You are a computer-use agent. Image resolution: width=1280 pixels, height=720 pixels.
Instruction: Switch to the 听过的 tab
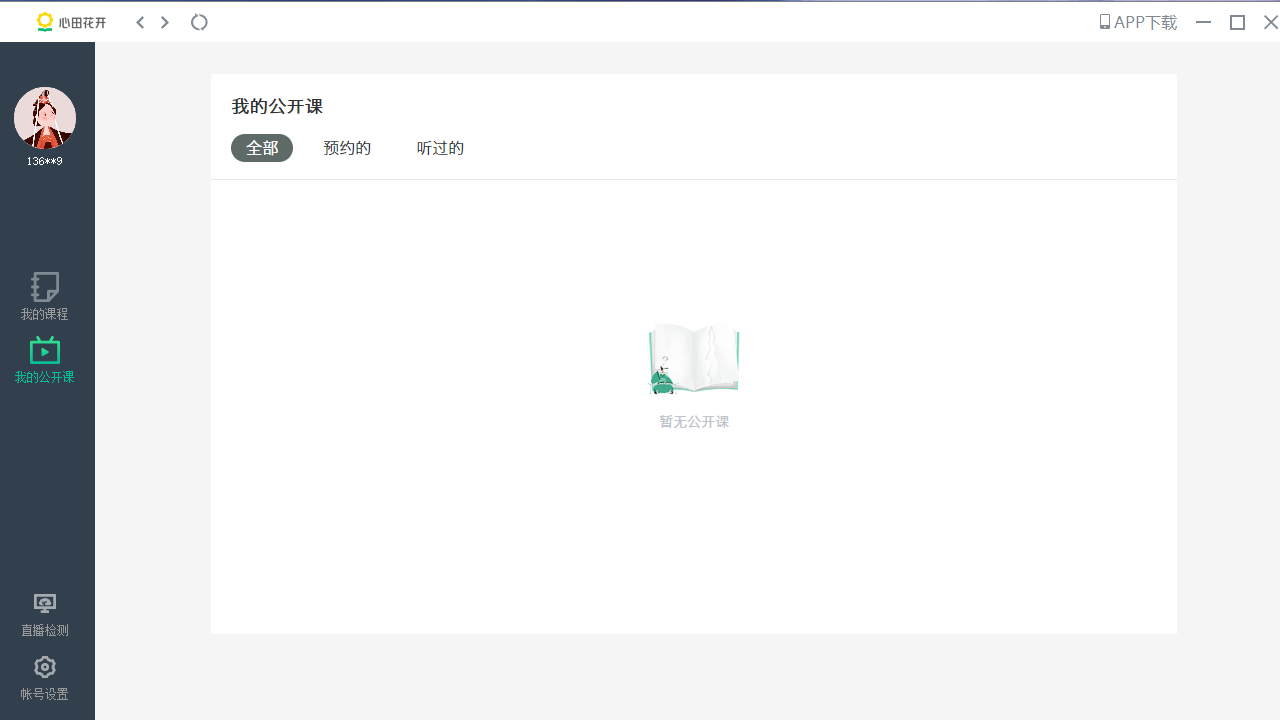pyautogui.click(x=440, y=147)
